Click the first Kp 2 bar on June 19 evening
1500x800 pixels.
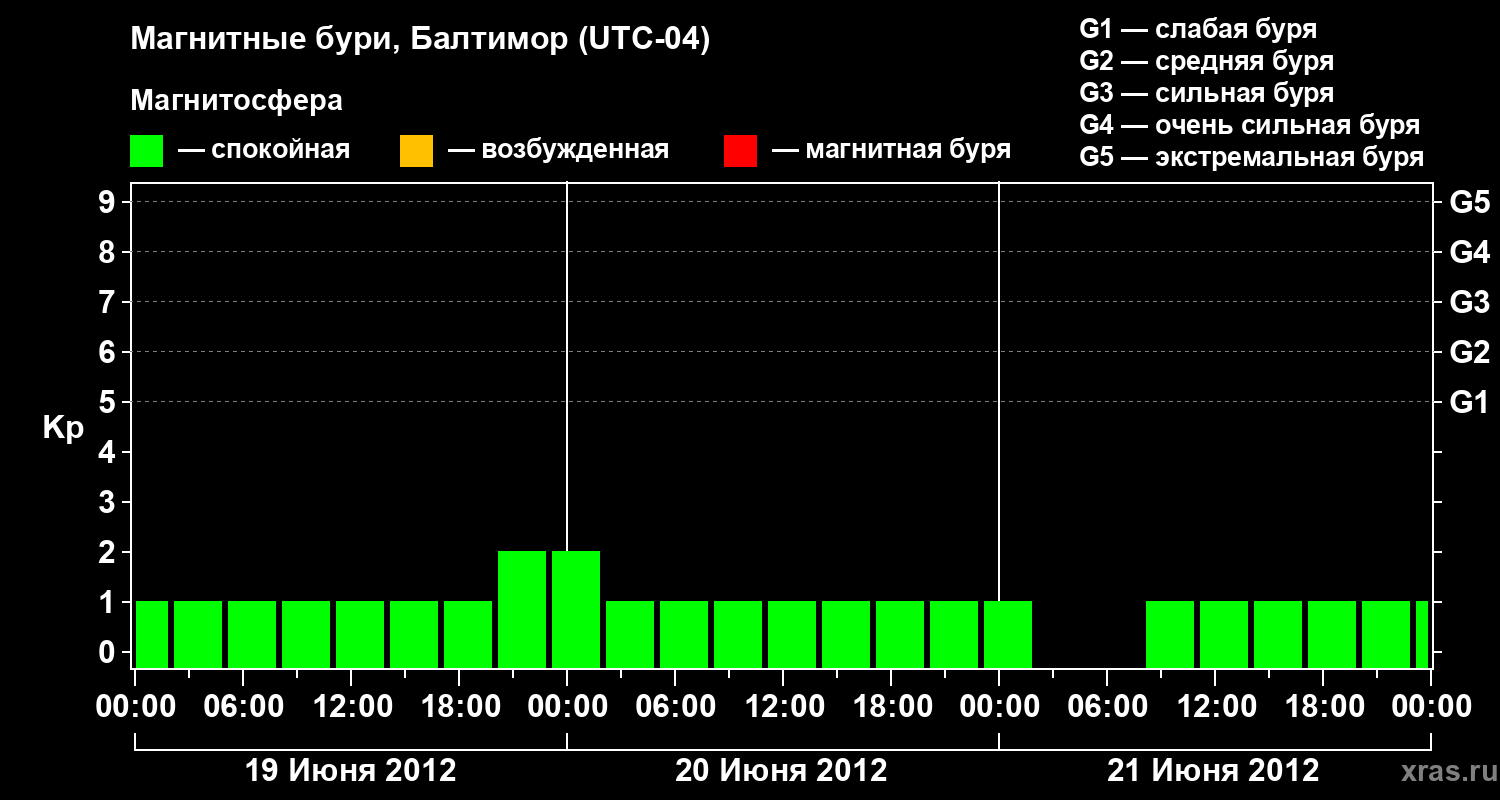(x=522, y=609)
